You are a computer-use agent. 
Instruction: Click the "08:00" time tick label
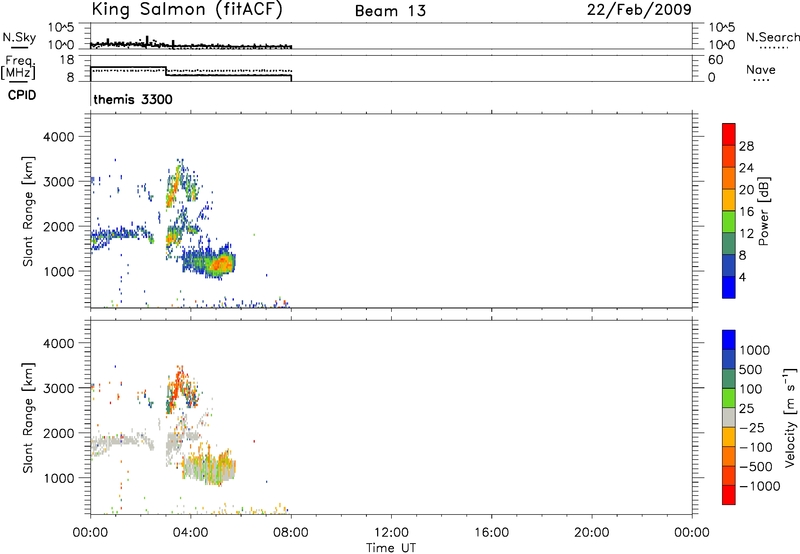pos(291,533)
